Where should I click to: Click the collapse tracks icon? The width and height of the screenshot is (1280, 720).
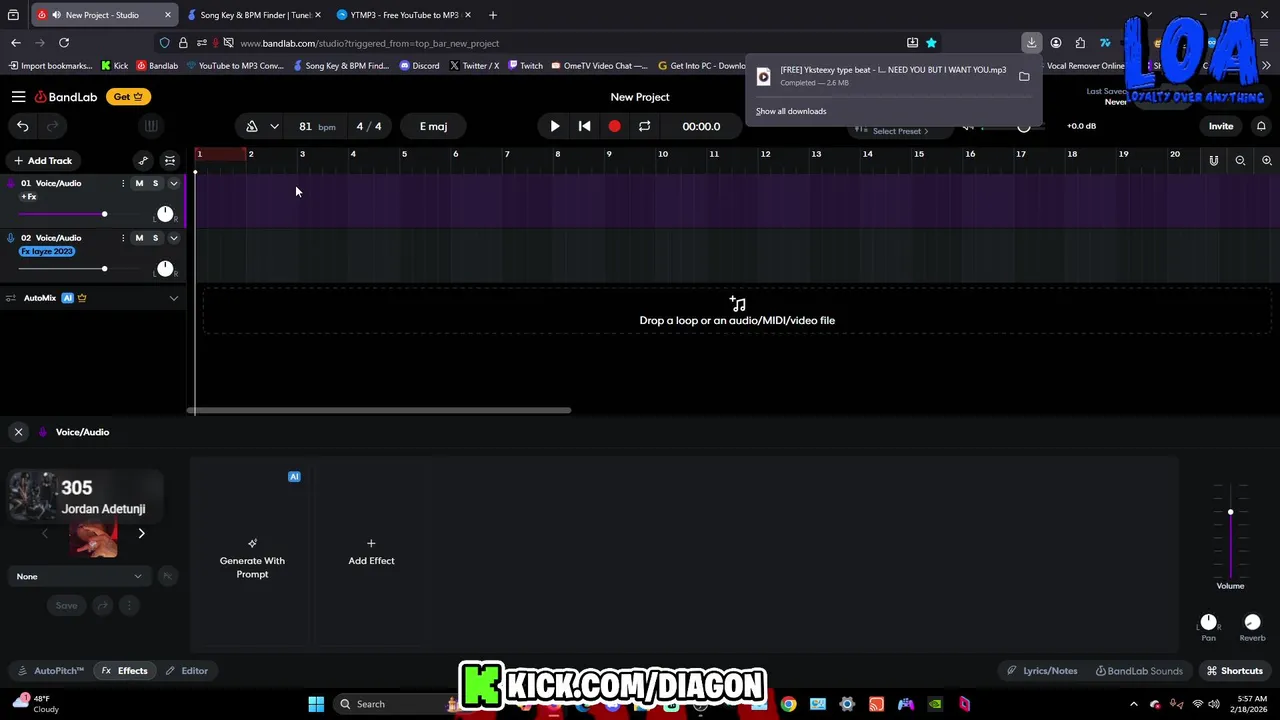(170, 160)
